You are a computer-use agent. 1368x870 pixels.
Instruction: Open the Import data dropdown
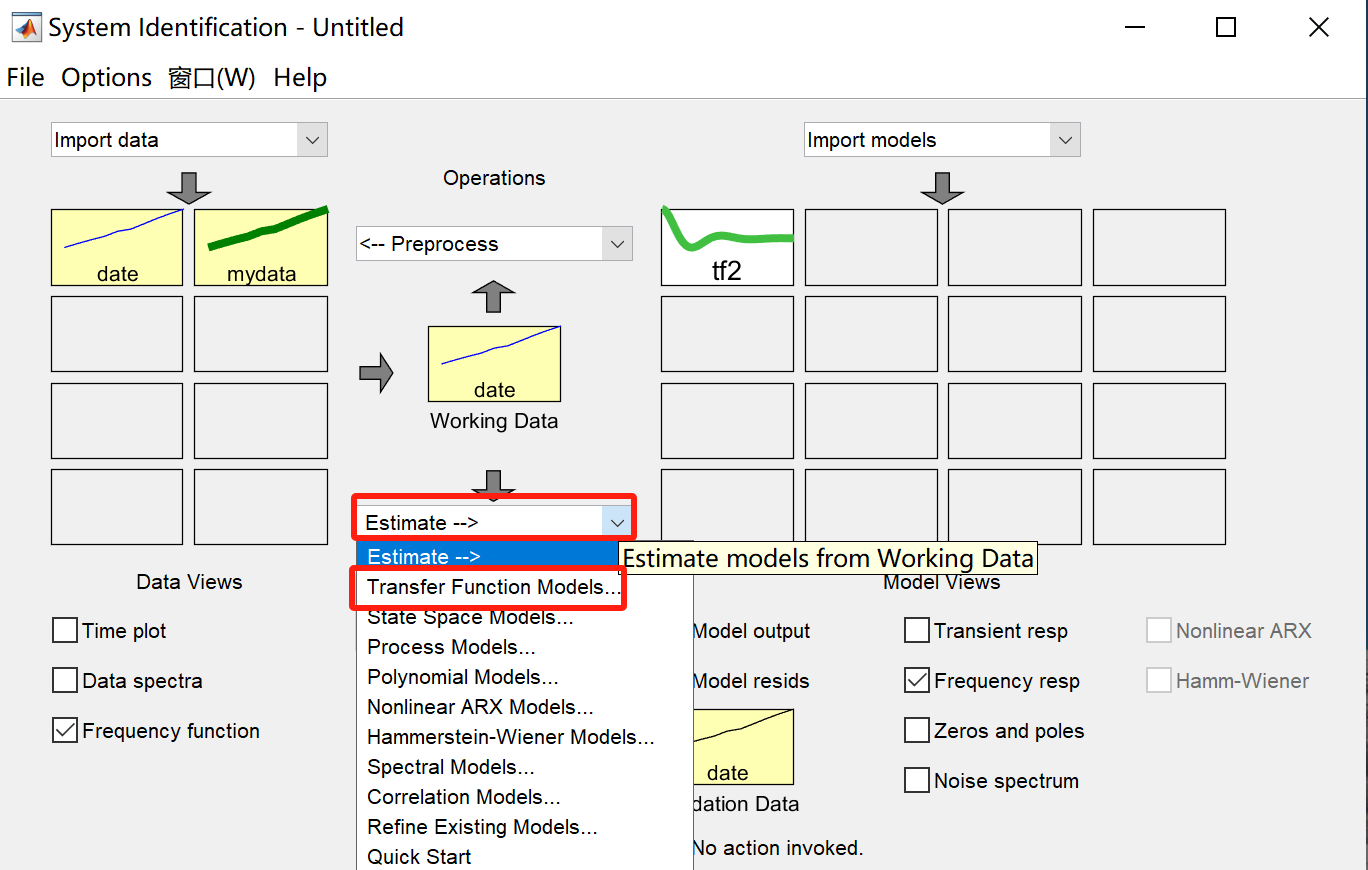pyautogui.click(x=189, y=140)
